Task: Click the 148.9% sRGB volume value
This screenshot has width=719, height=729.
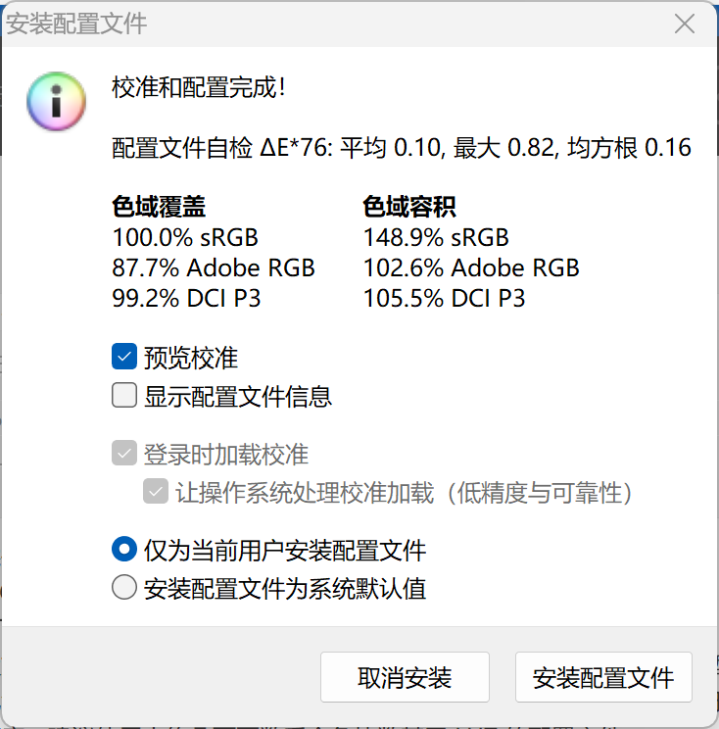Action: (x=436, y=238)
